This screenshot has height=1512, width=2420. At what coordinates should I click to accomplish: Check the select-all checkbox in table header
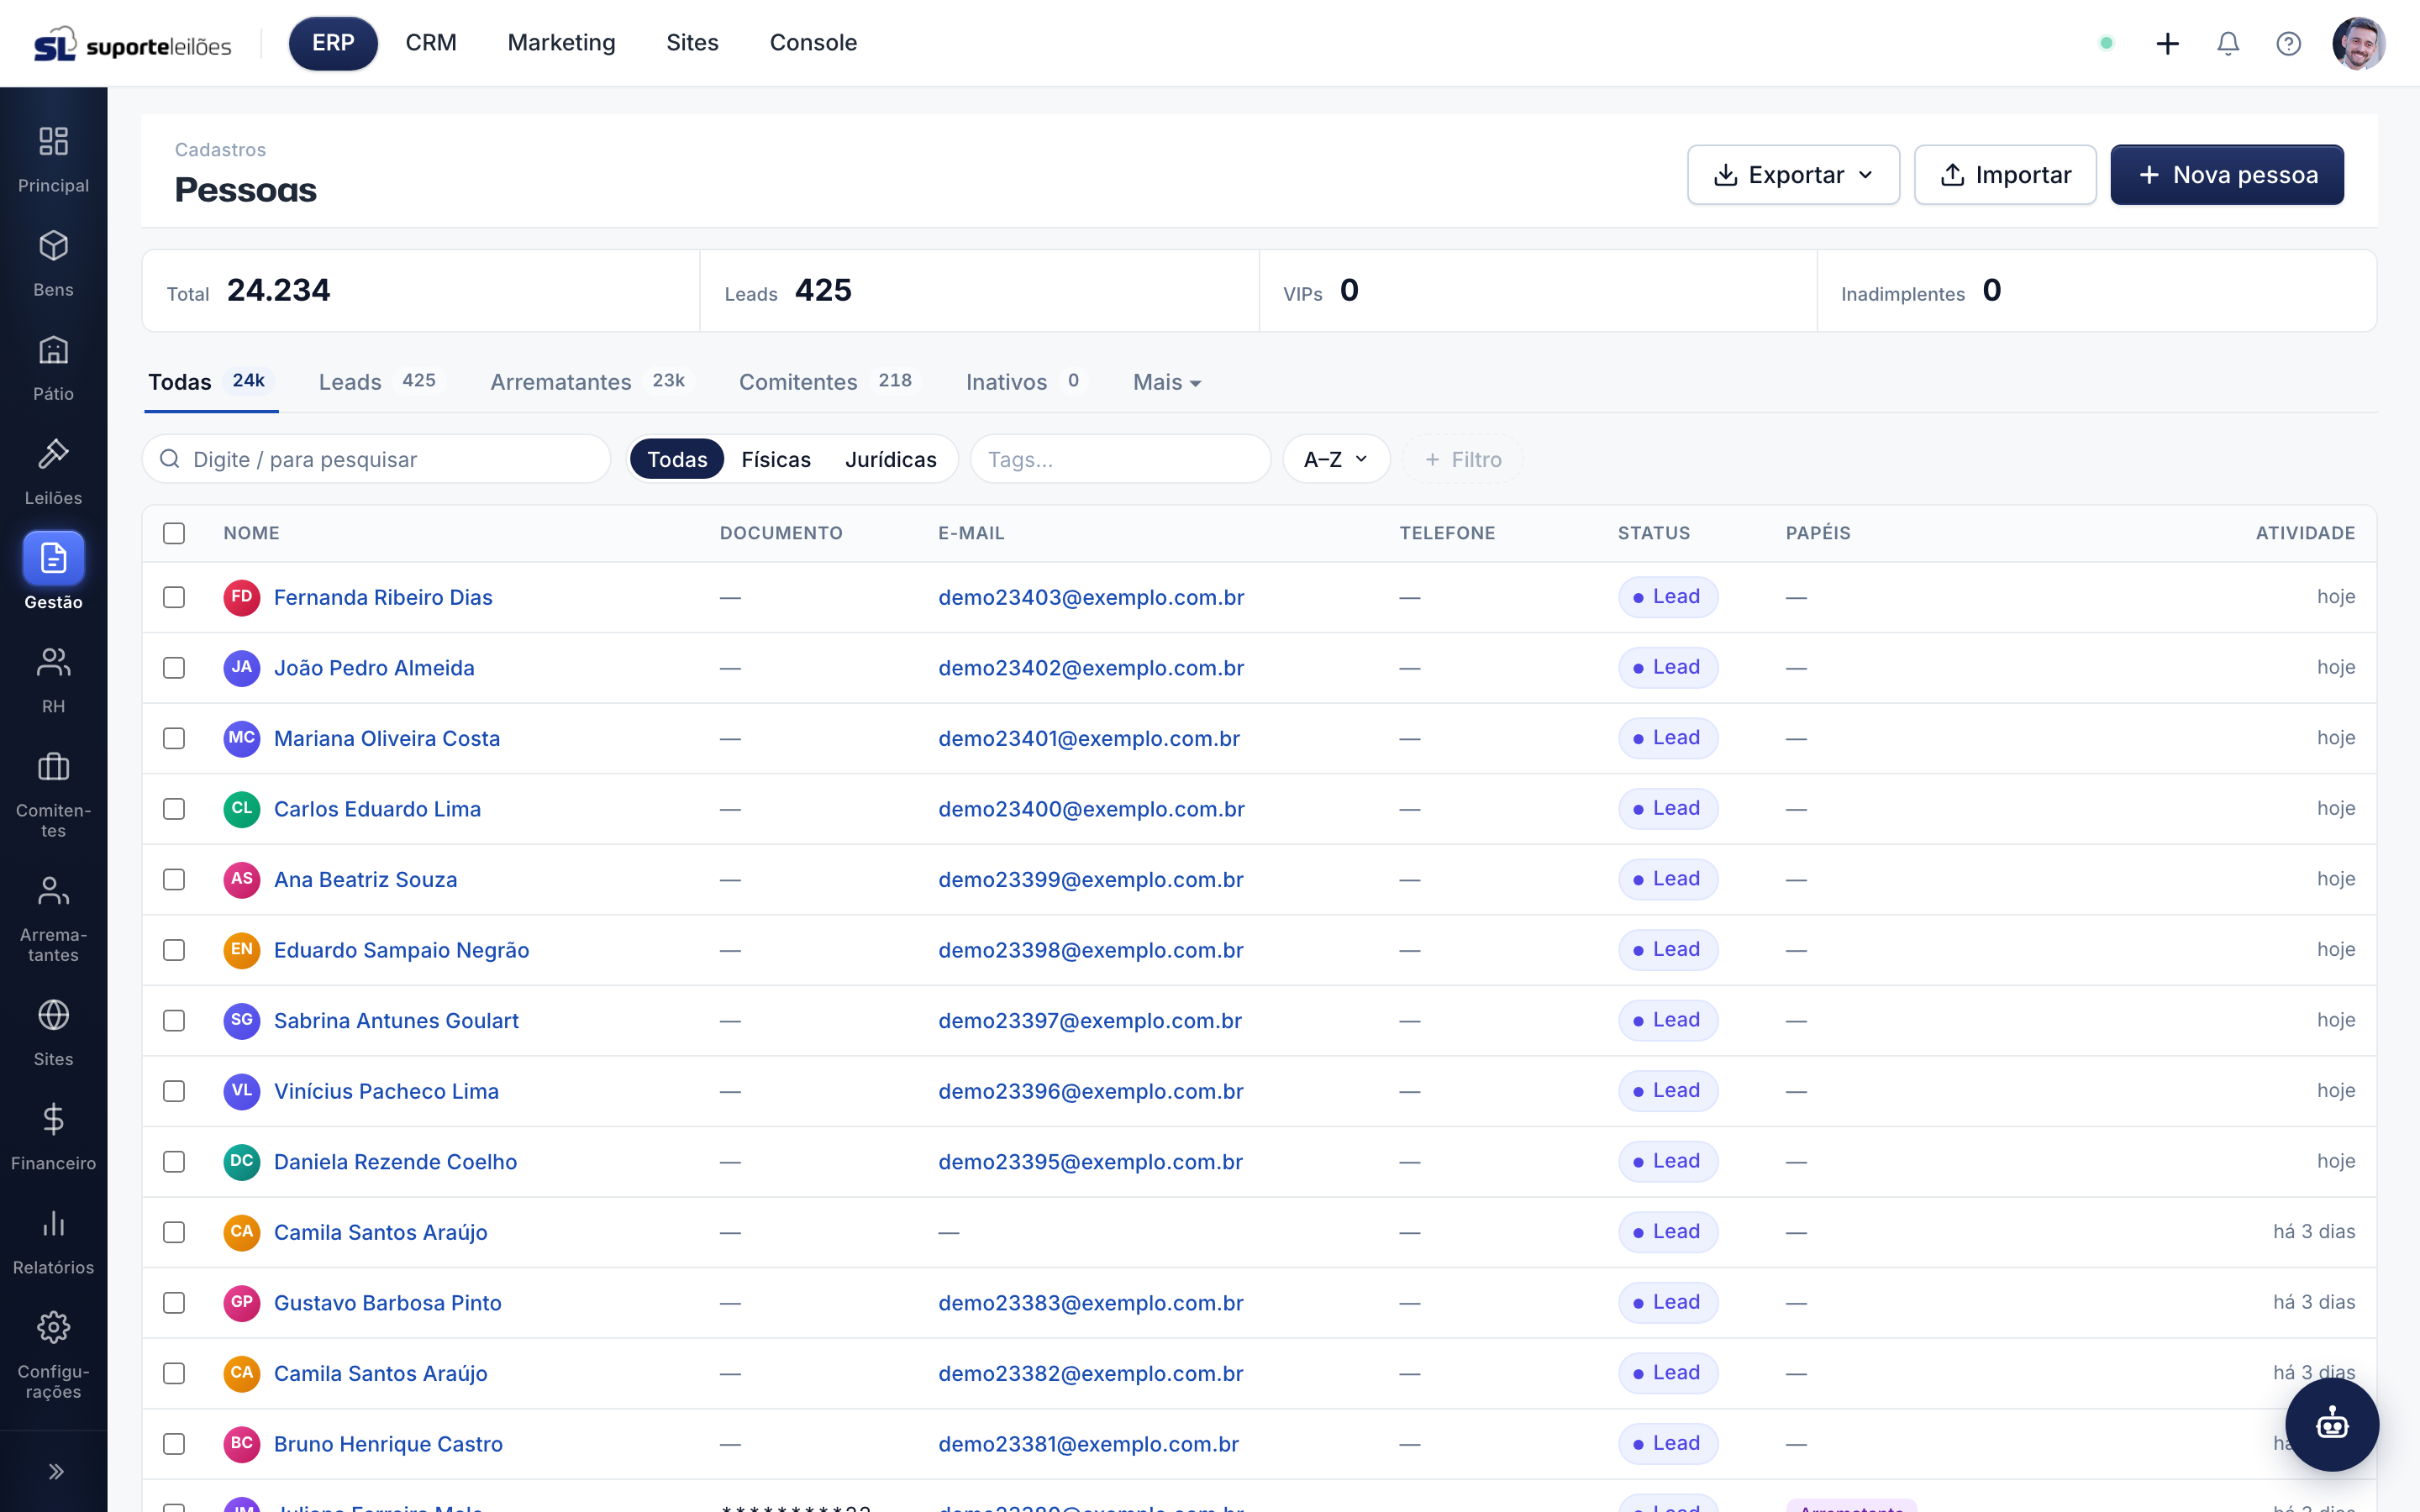pyautogui.click(x=174, y=533)
